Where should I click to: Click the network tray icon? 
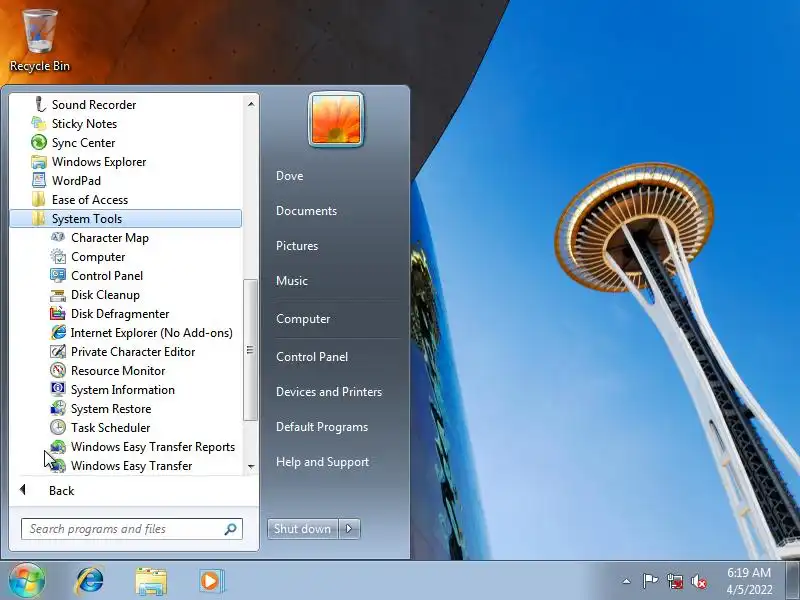tap(675, 581)
